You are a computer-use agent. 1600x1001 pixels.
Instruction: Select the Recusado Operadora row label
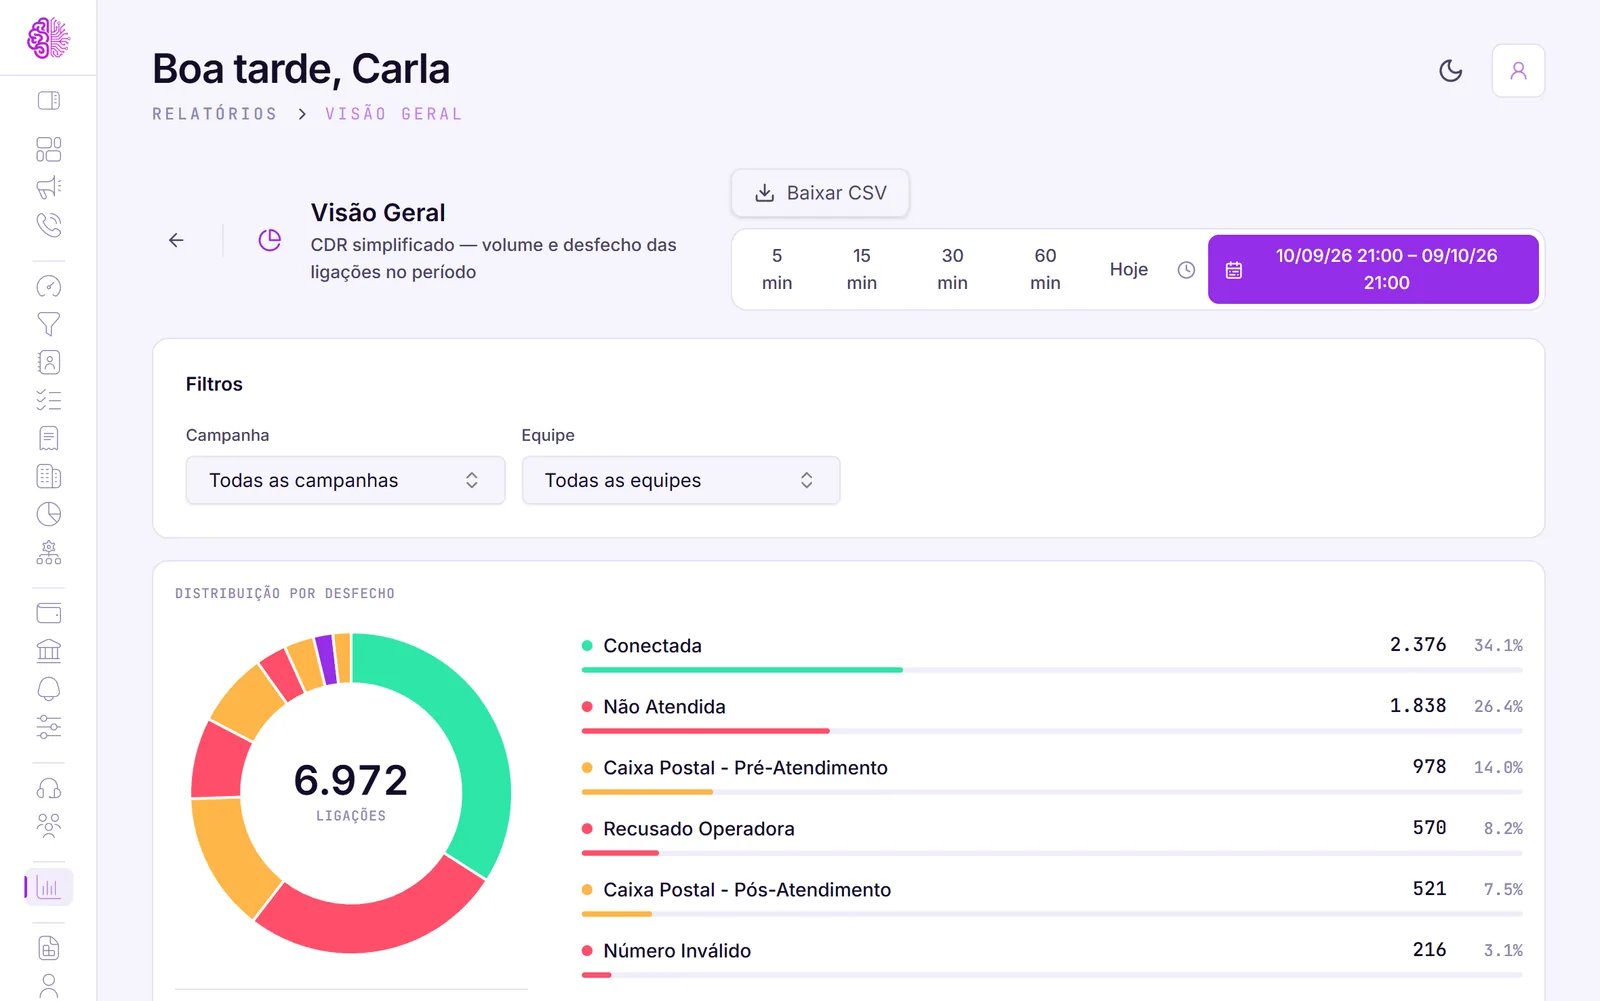[699, 829]
